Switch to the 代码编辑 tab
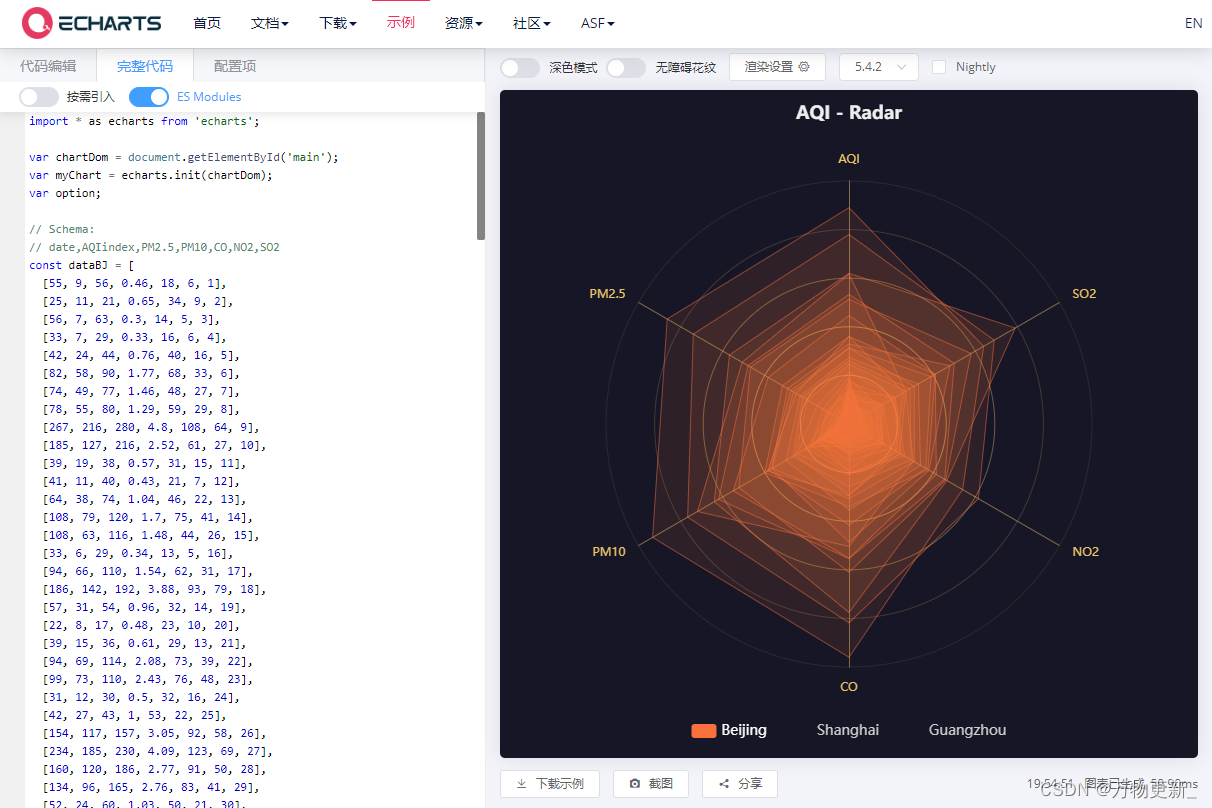The image size is (1212, 808). [49, 64]
